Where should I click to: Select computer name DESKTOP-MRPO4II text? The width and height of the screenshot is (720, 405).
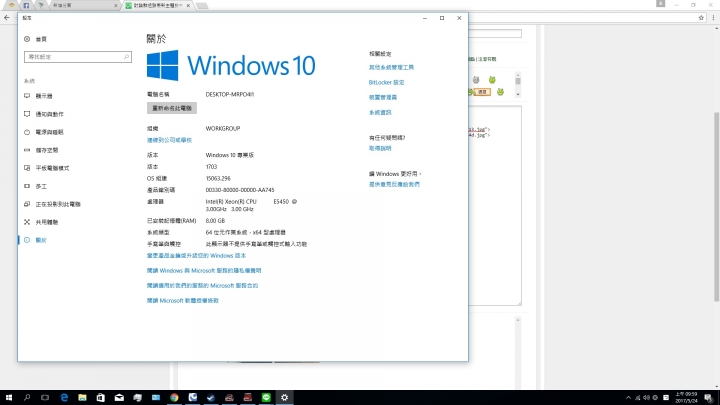tap(230, 95)
